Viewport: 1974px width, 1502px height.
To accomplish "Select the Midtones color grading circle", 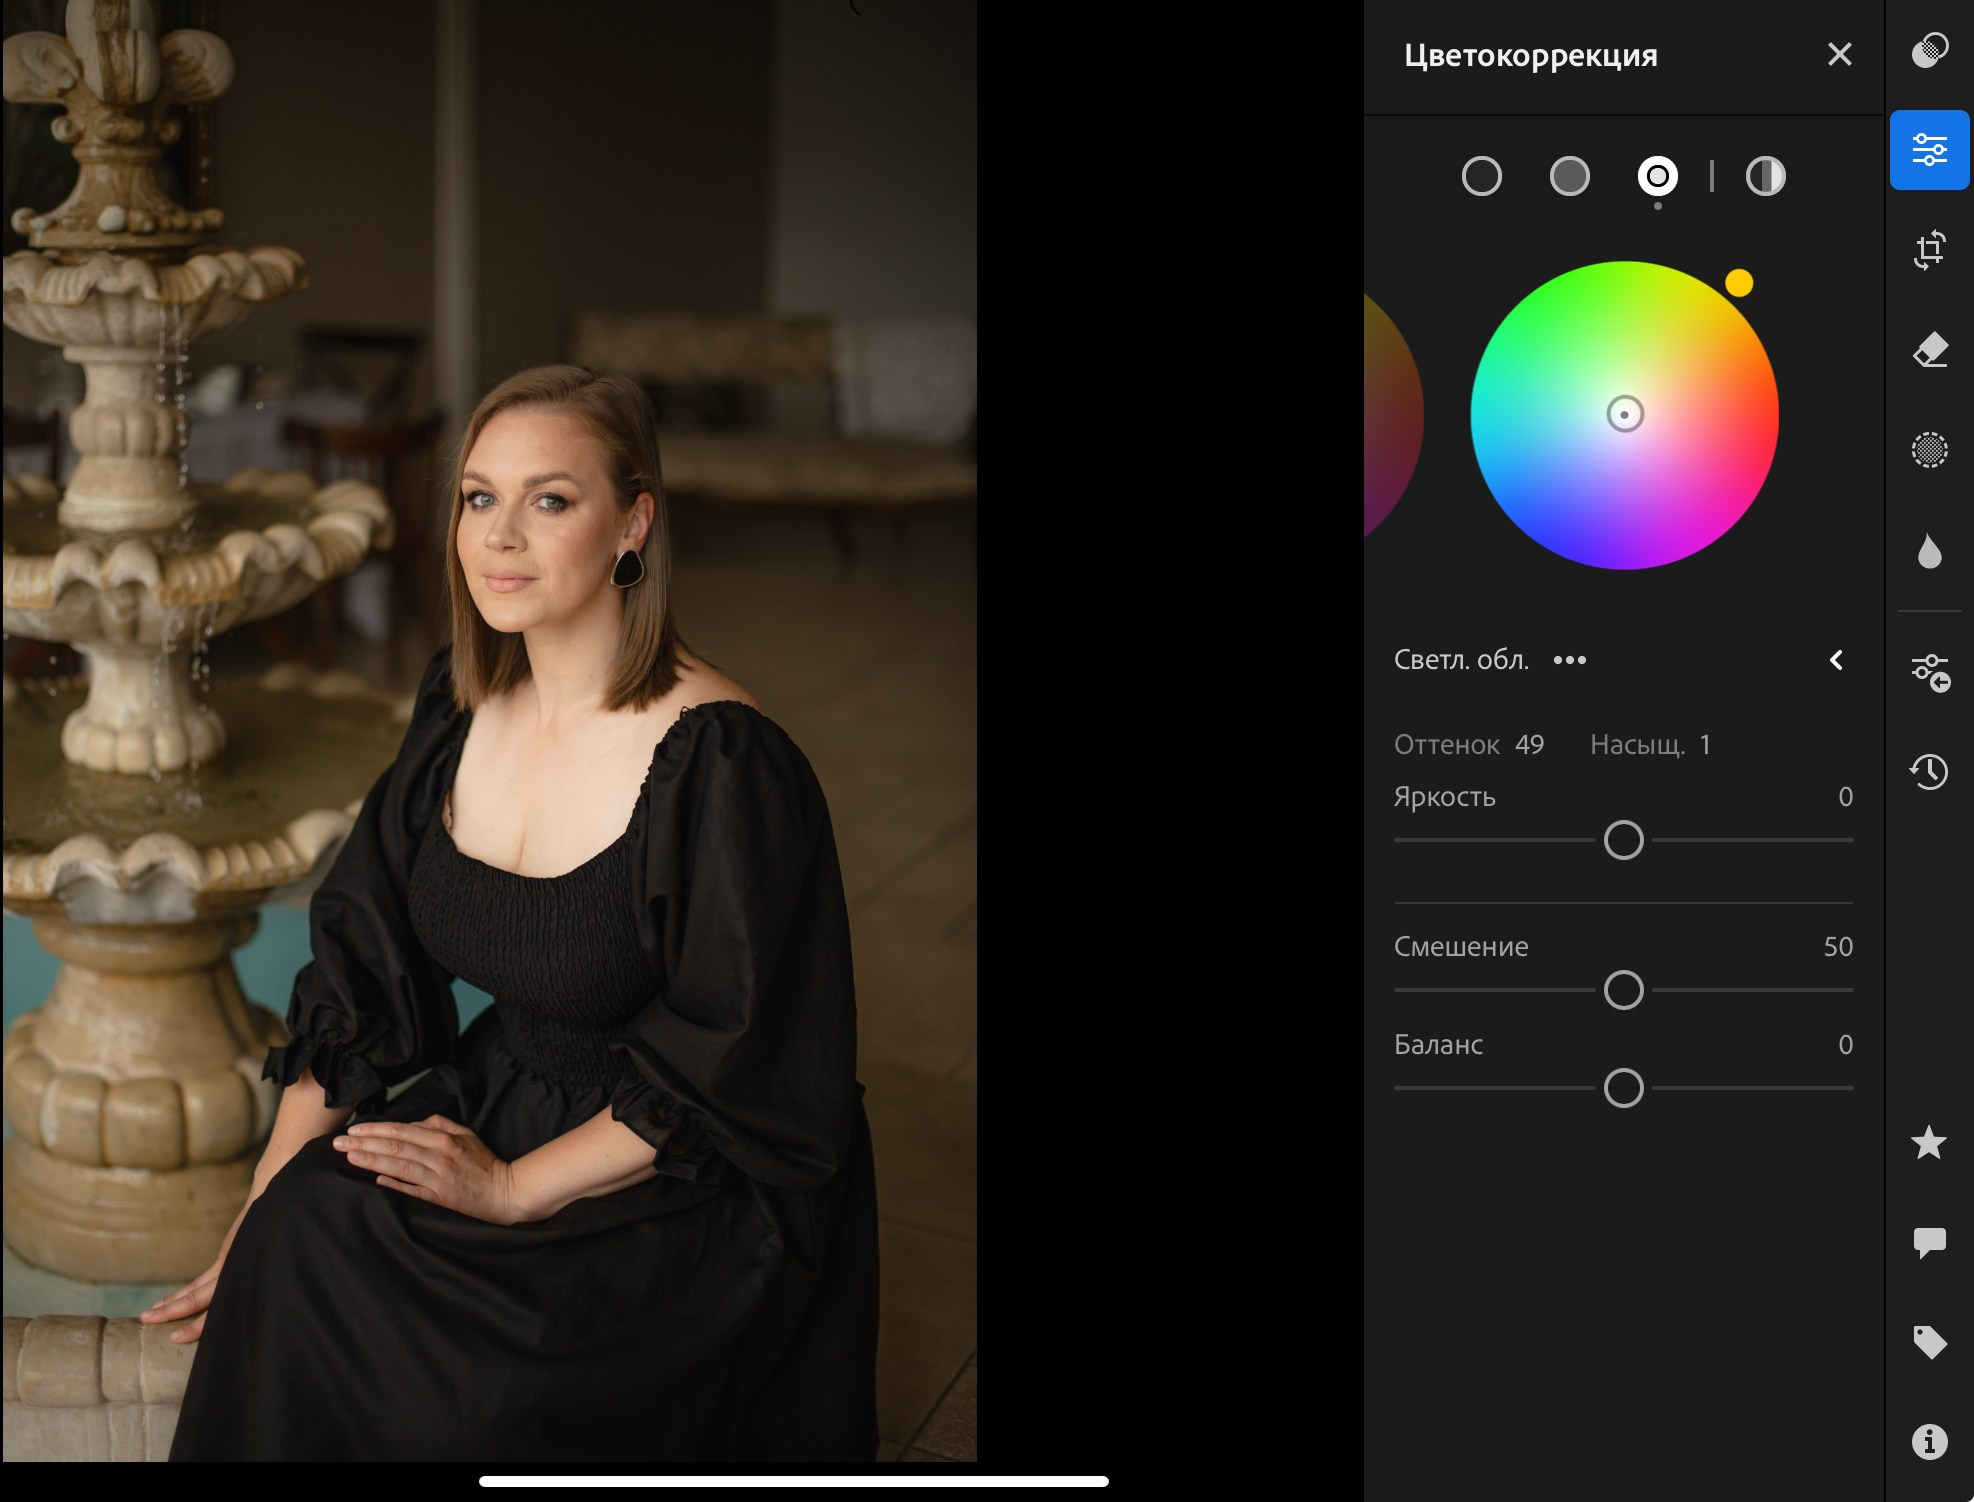I will click(x=1569, y=177).
